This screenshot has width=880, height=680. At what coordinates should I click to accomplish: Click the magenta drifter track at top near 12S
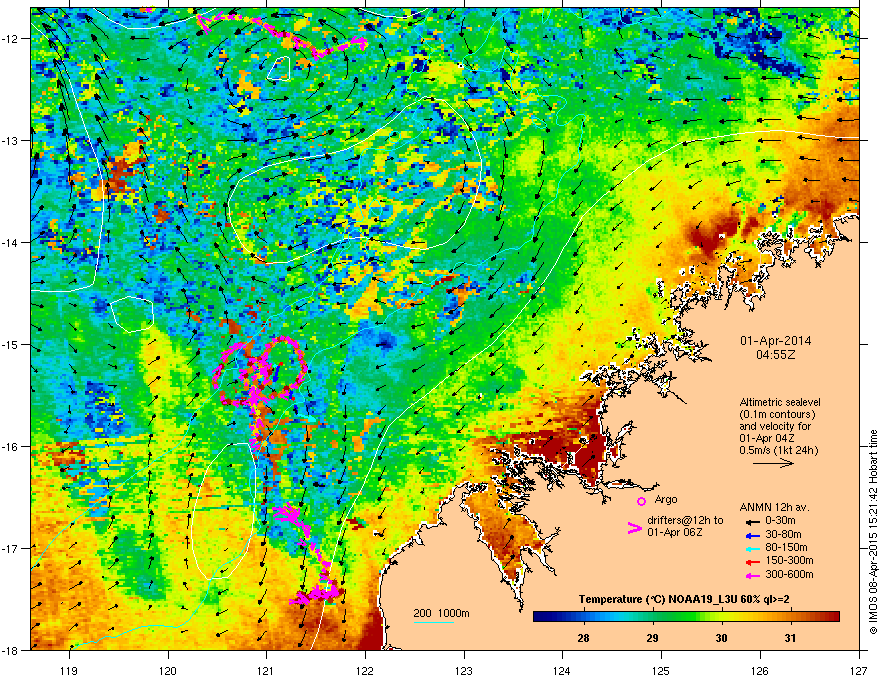click(281, 34)
